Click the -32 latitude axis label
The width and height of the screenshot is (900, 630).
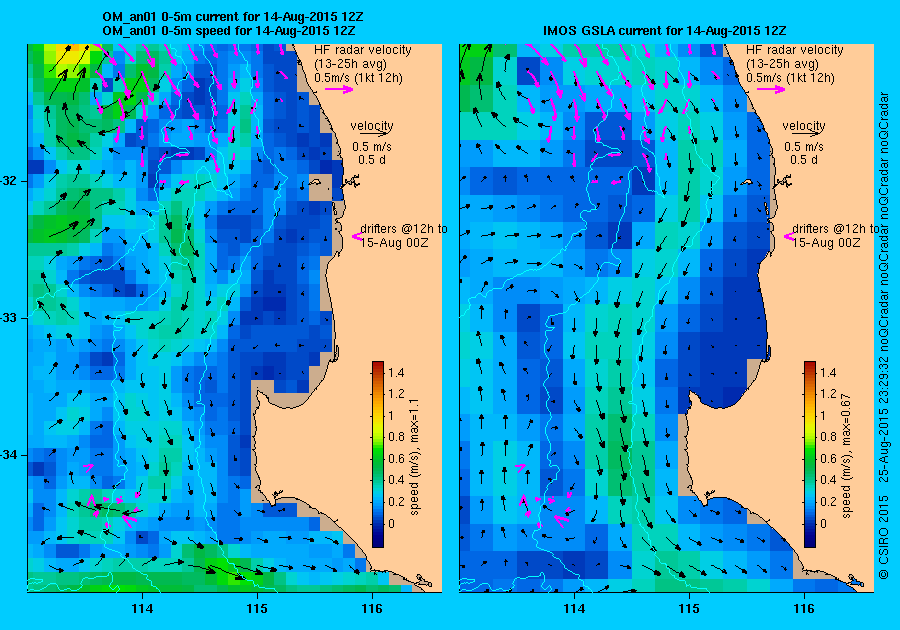click(10, 181)
